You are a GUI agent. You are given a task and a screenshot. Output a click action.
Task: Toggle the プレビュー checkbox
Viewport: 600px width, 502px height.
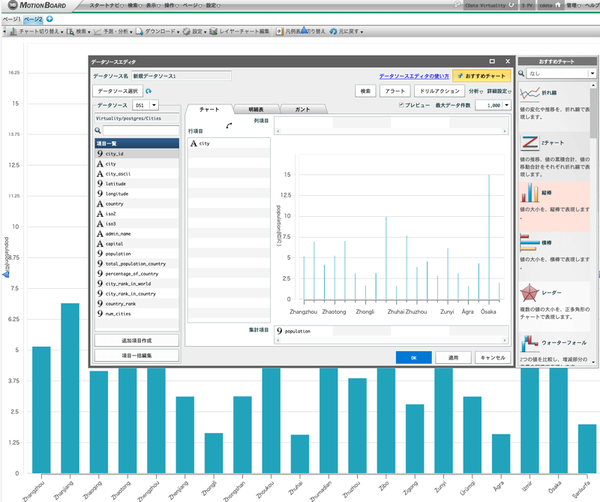click(402, 105)
